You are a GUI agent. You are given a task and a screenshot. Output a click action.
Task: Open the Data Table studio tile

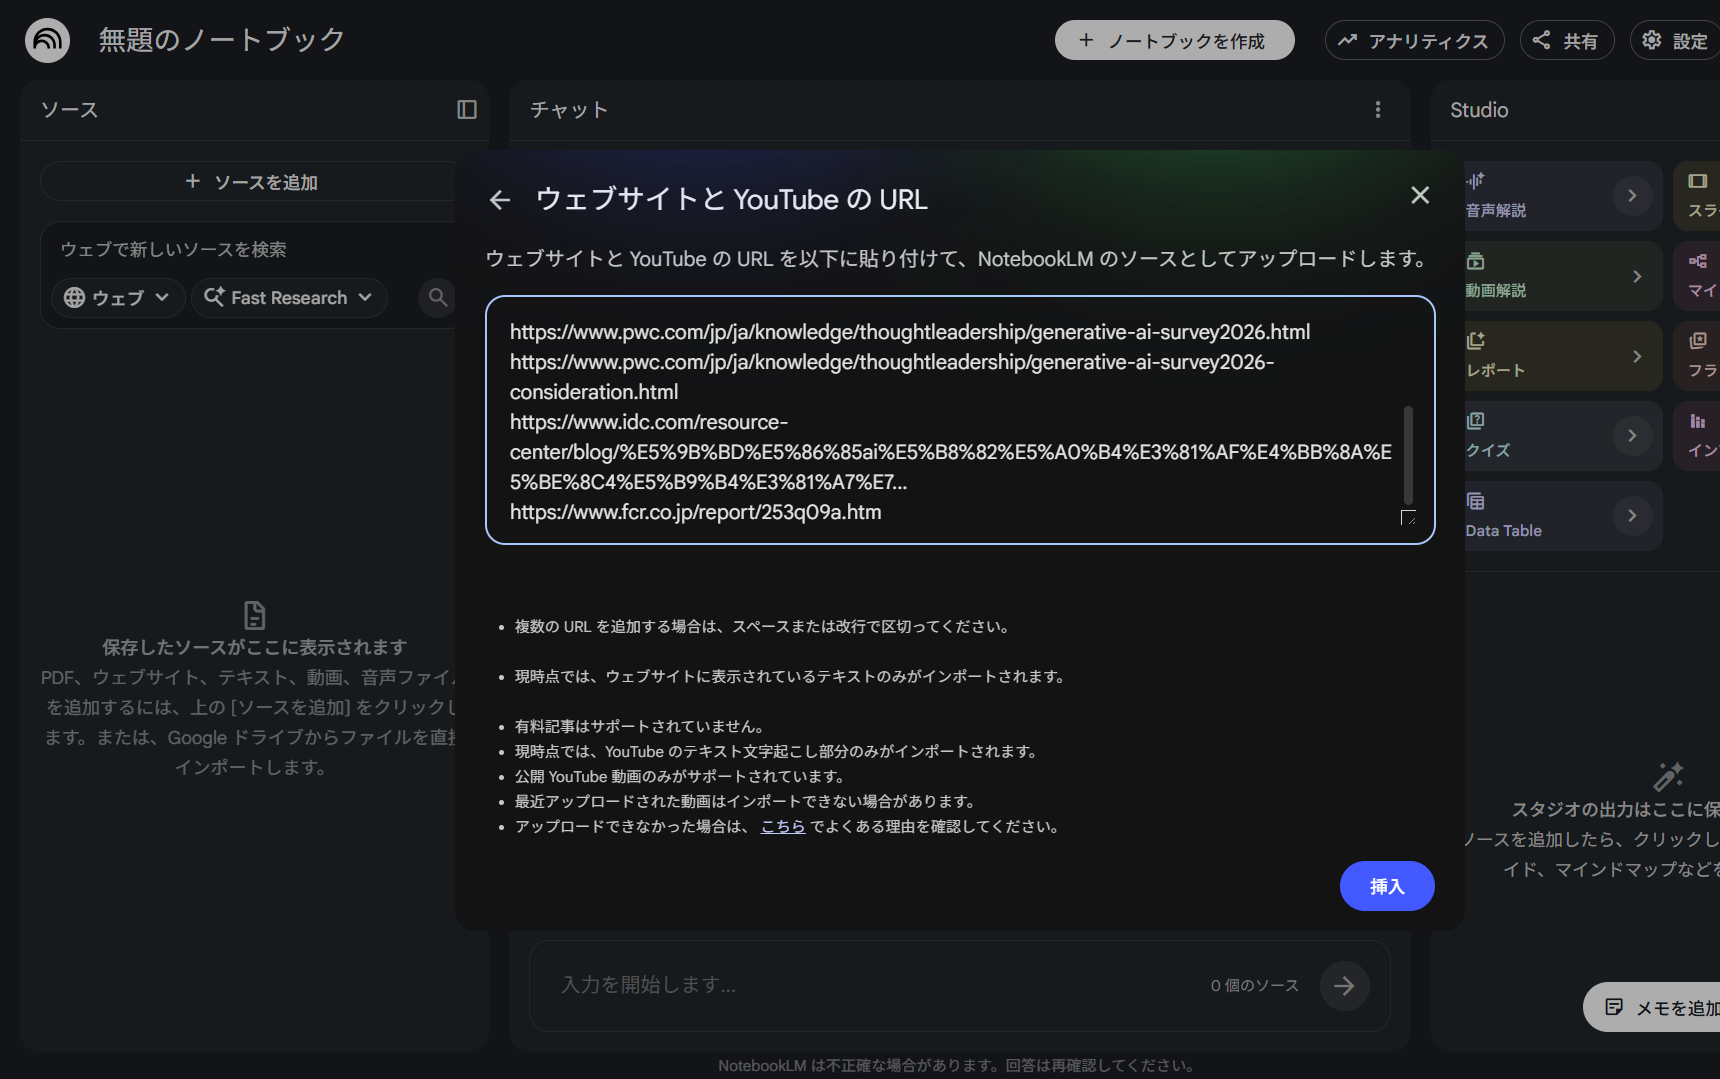1561,516
